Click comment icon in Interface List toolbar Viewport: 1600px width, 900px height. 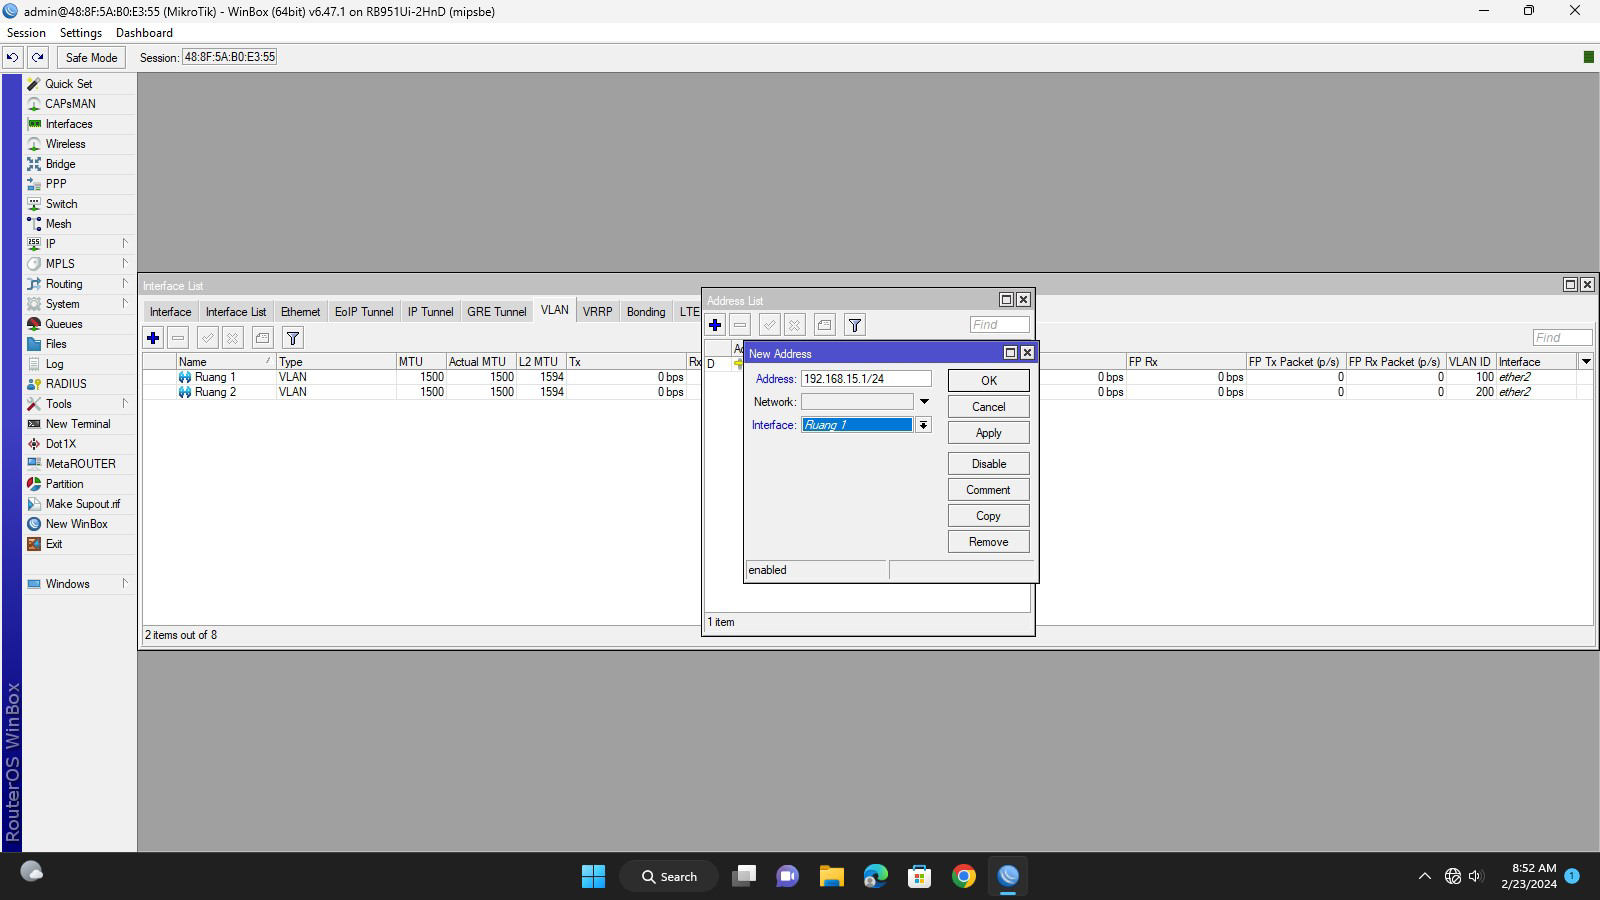[263, 338]
